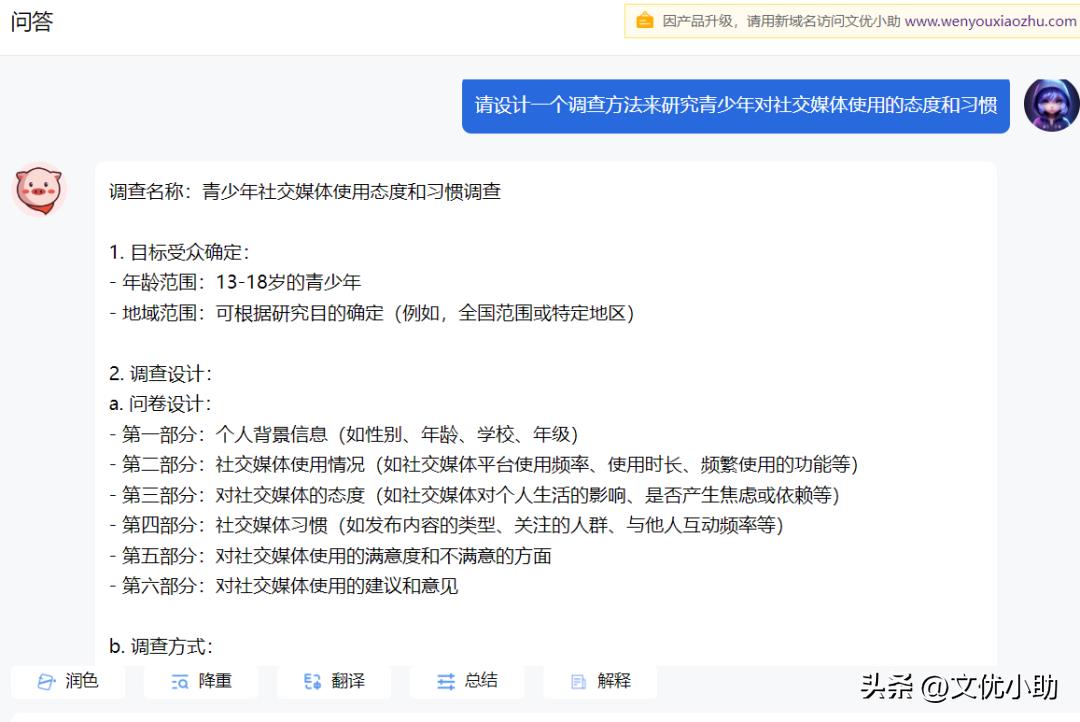This screenshot has width=1080, height=722.
Task: Select the 翻译 button text
Action: (348, 681)
